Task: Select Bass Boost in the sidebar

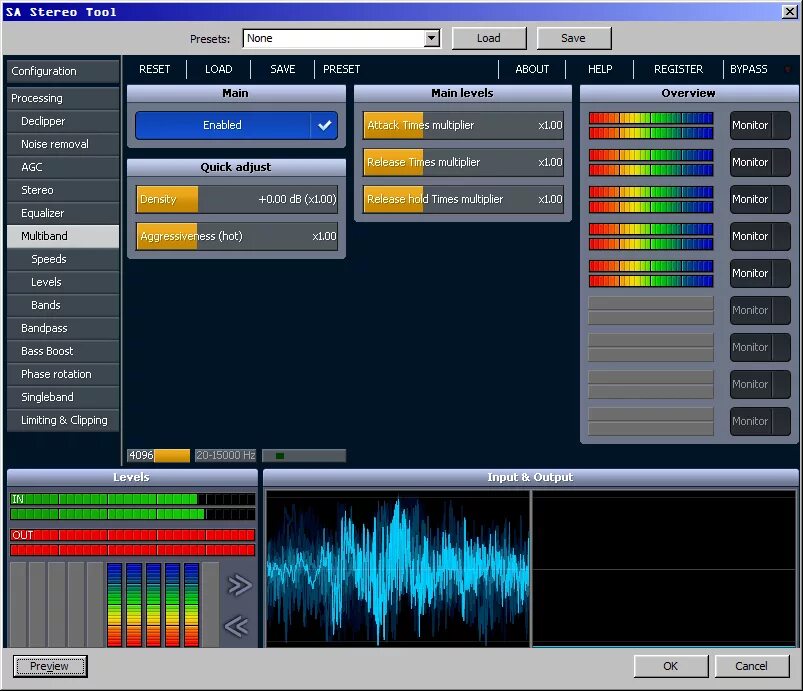Action: (63, 351)
